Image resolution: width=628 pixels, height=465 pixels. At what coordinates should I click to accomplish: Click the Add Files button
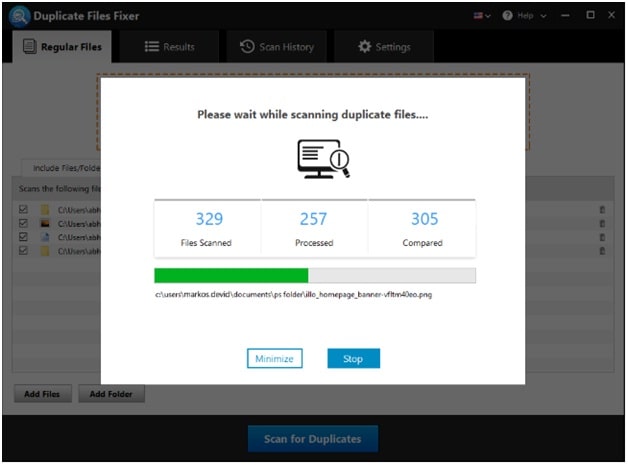42,394
